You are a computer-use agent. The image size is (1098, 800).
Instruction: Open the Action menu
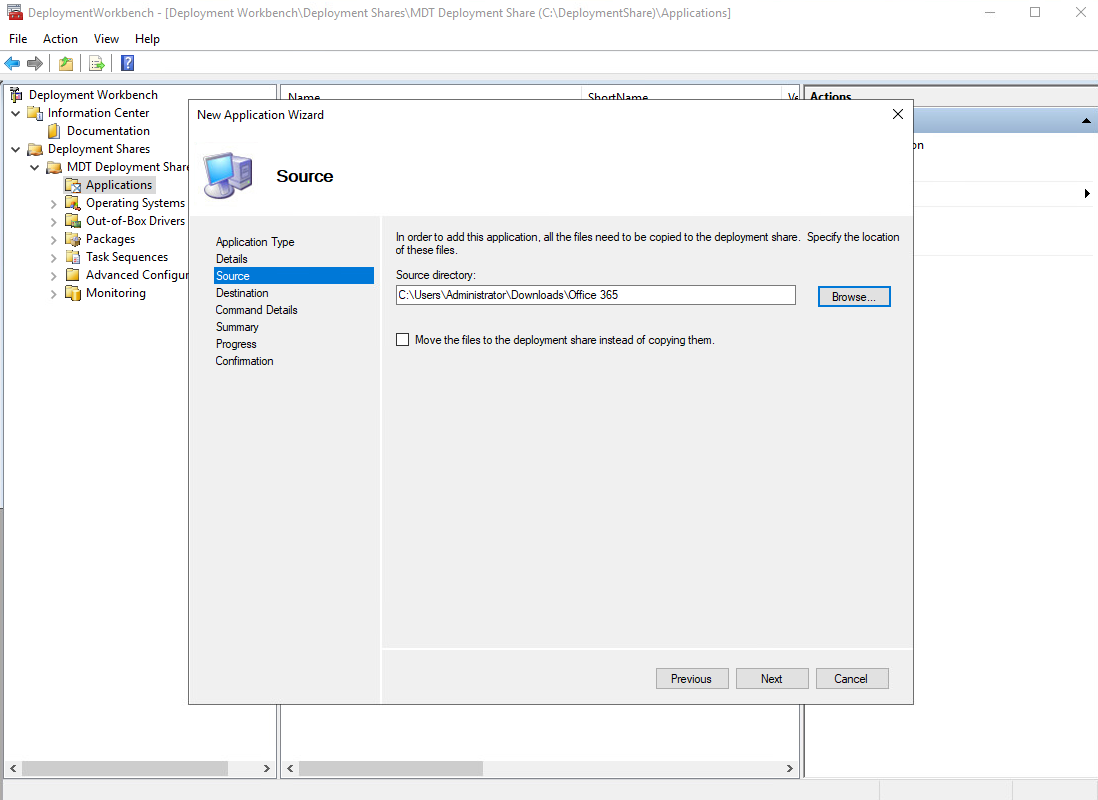tap(60, 39)
